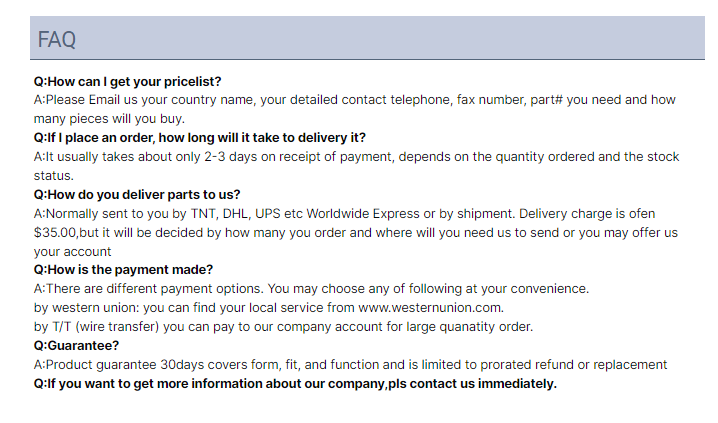Click the contact us immediately line
This screenshot has height=423, width=718.
coord(295,384)
